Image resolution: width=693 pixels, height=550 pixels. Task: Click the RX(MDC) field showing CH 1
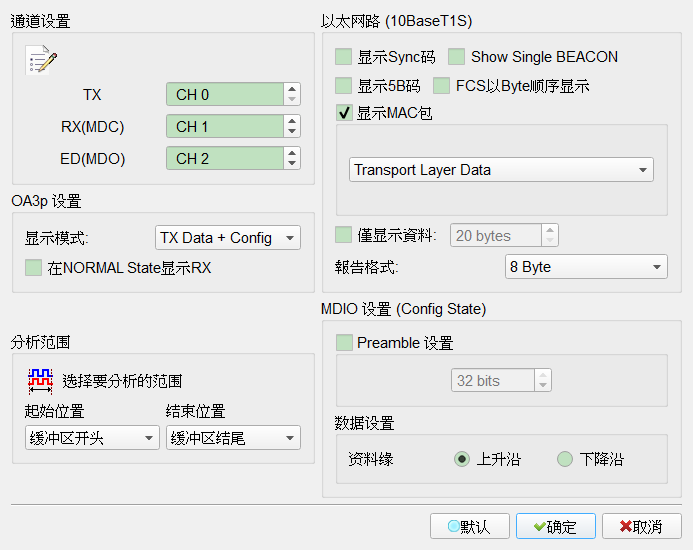pyautogui.click(x=225, y=126)
